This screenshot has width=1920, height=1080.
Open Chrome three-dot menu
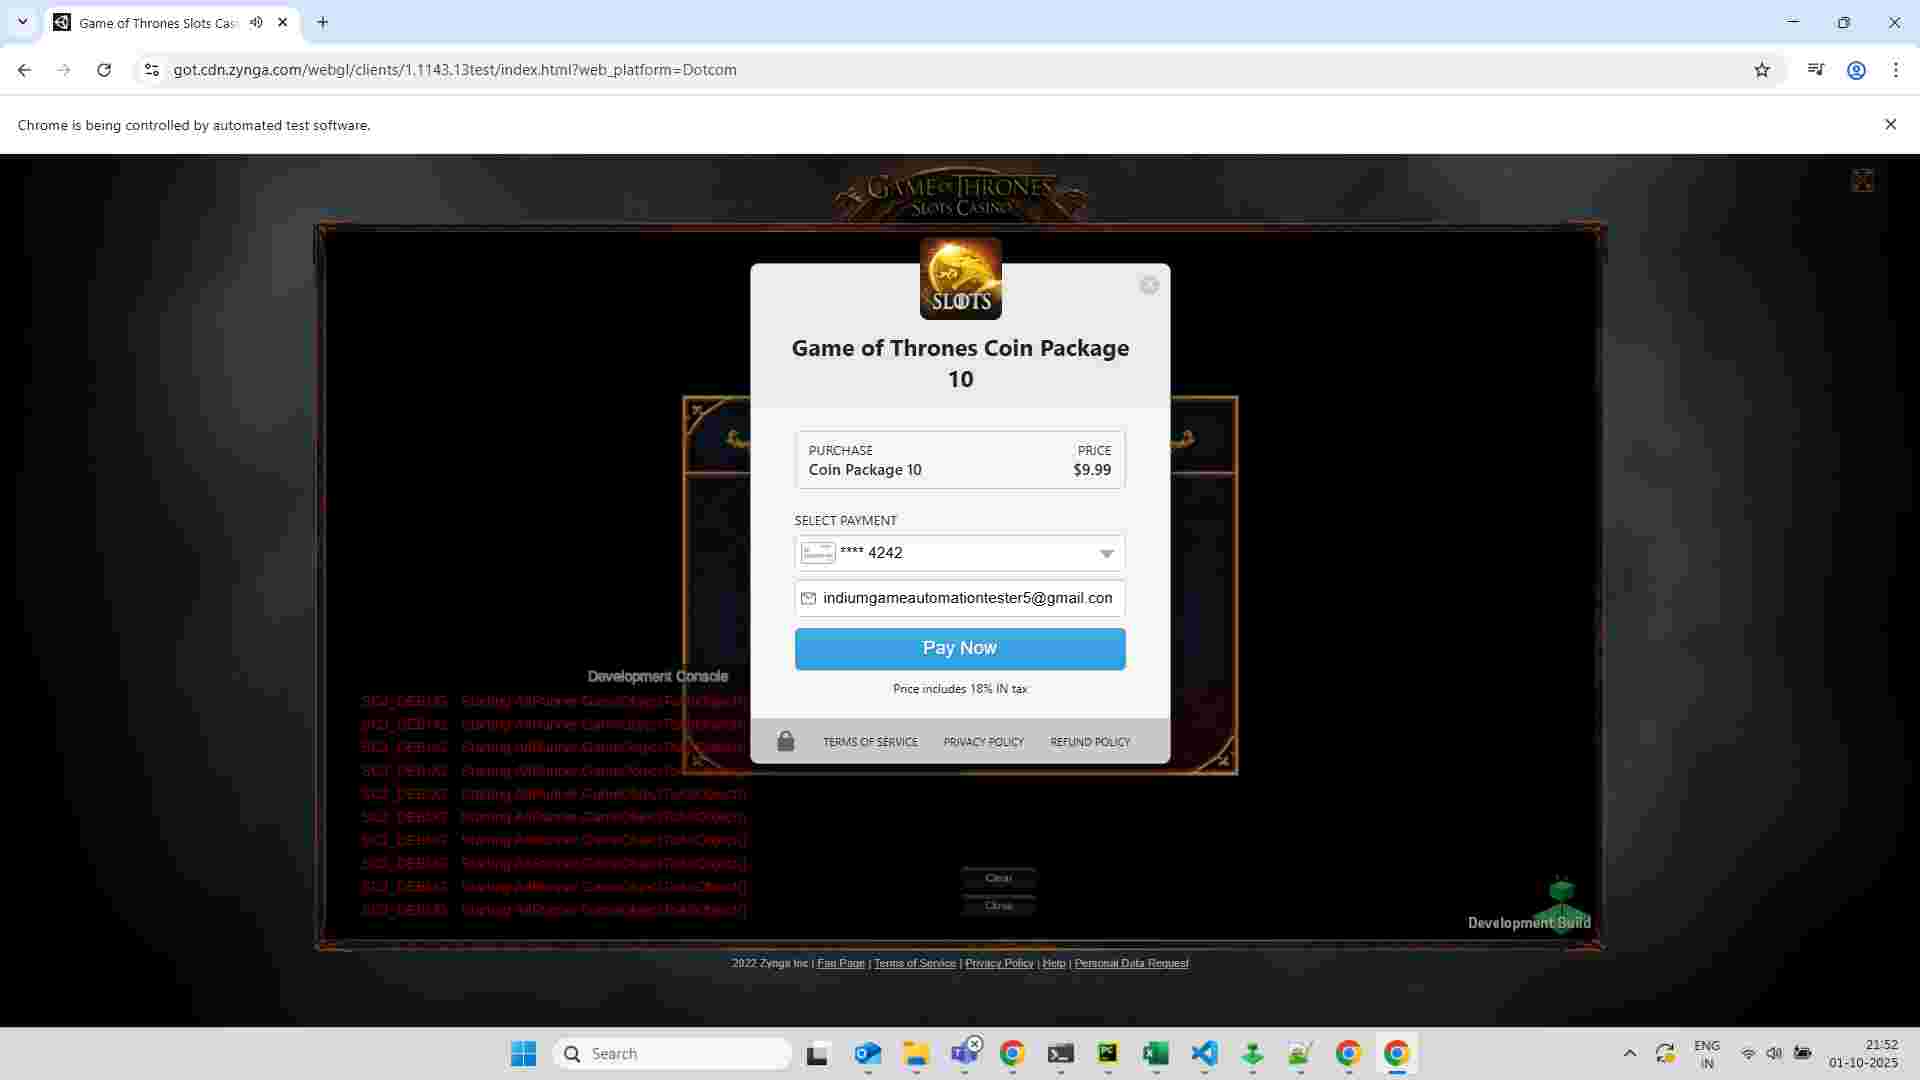pos(1895,70)
